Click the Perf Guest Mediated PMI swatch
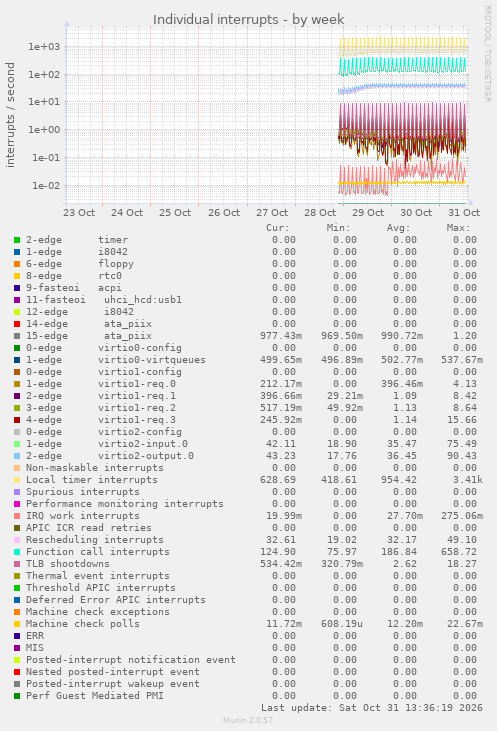 coord(17,696)
